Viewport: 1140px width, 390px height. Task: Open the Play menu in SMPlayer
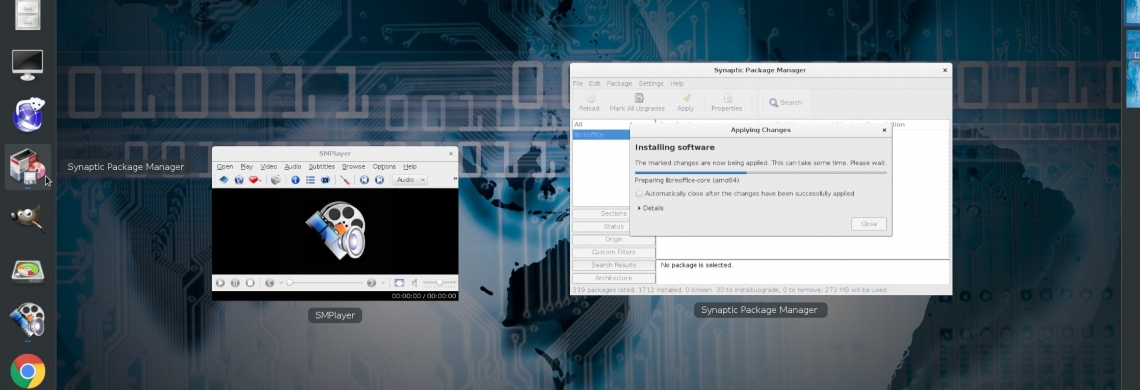[x=246, y=167]
